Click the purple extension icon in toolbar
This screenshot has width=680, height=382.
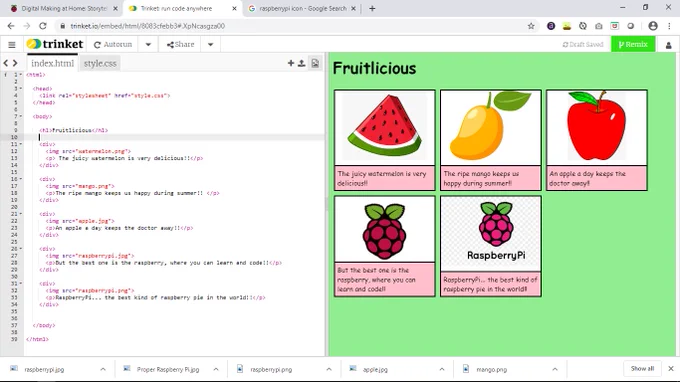pyautogui.click(x=551, y=26)
